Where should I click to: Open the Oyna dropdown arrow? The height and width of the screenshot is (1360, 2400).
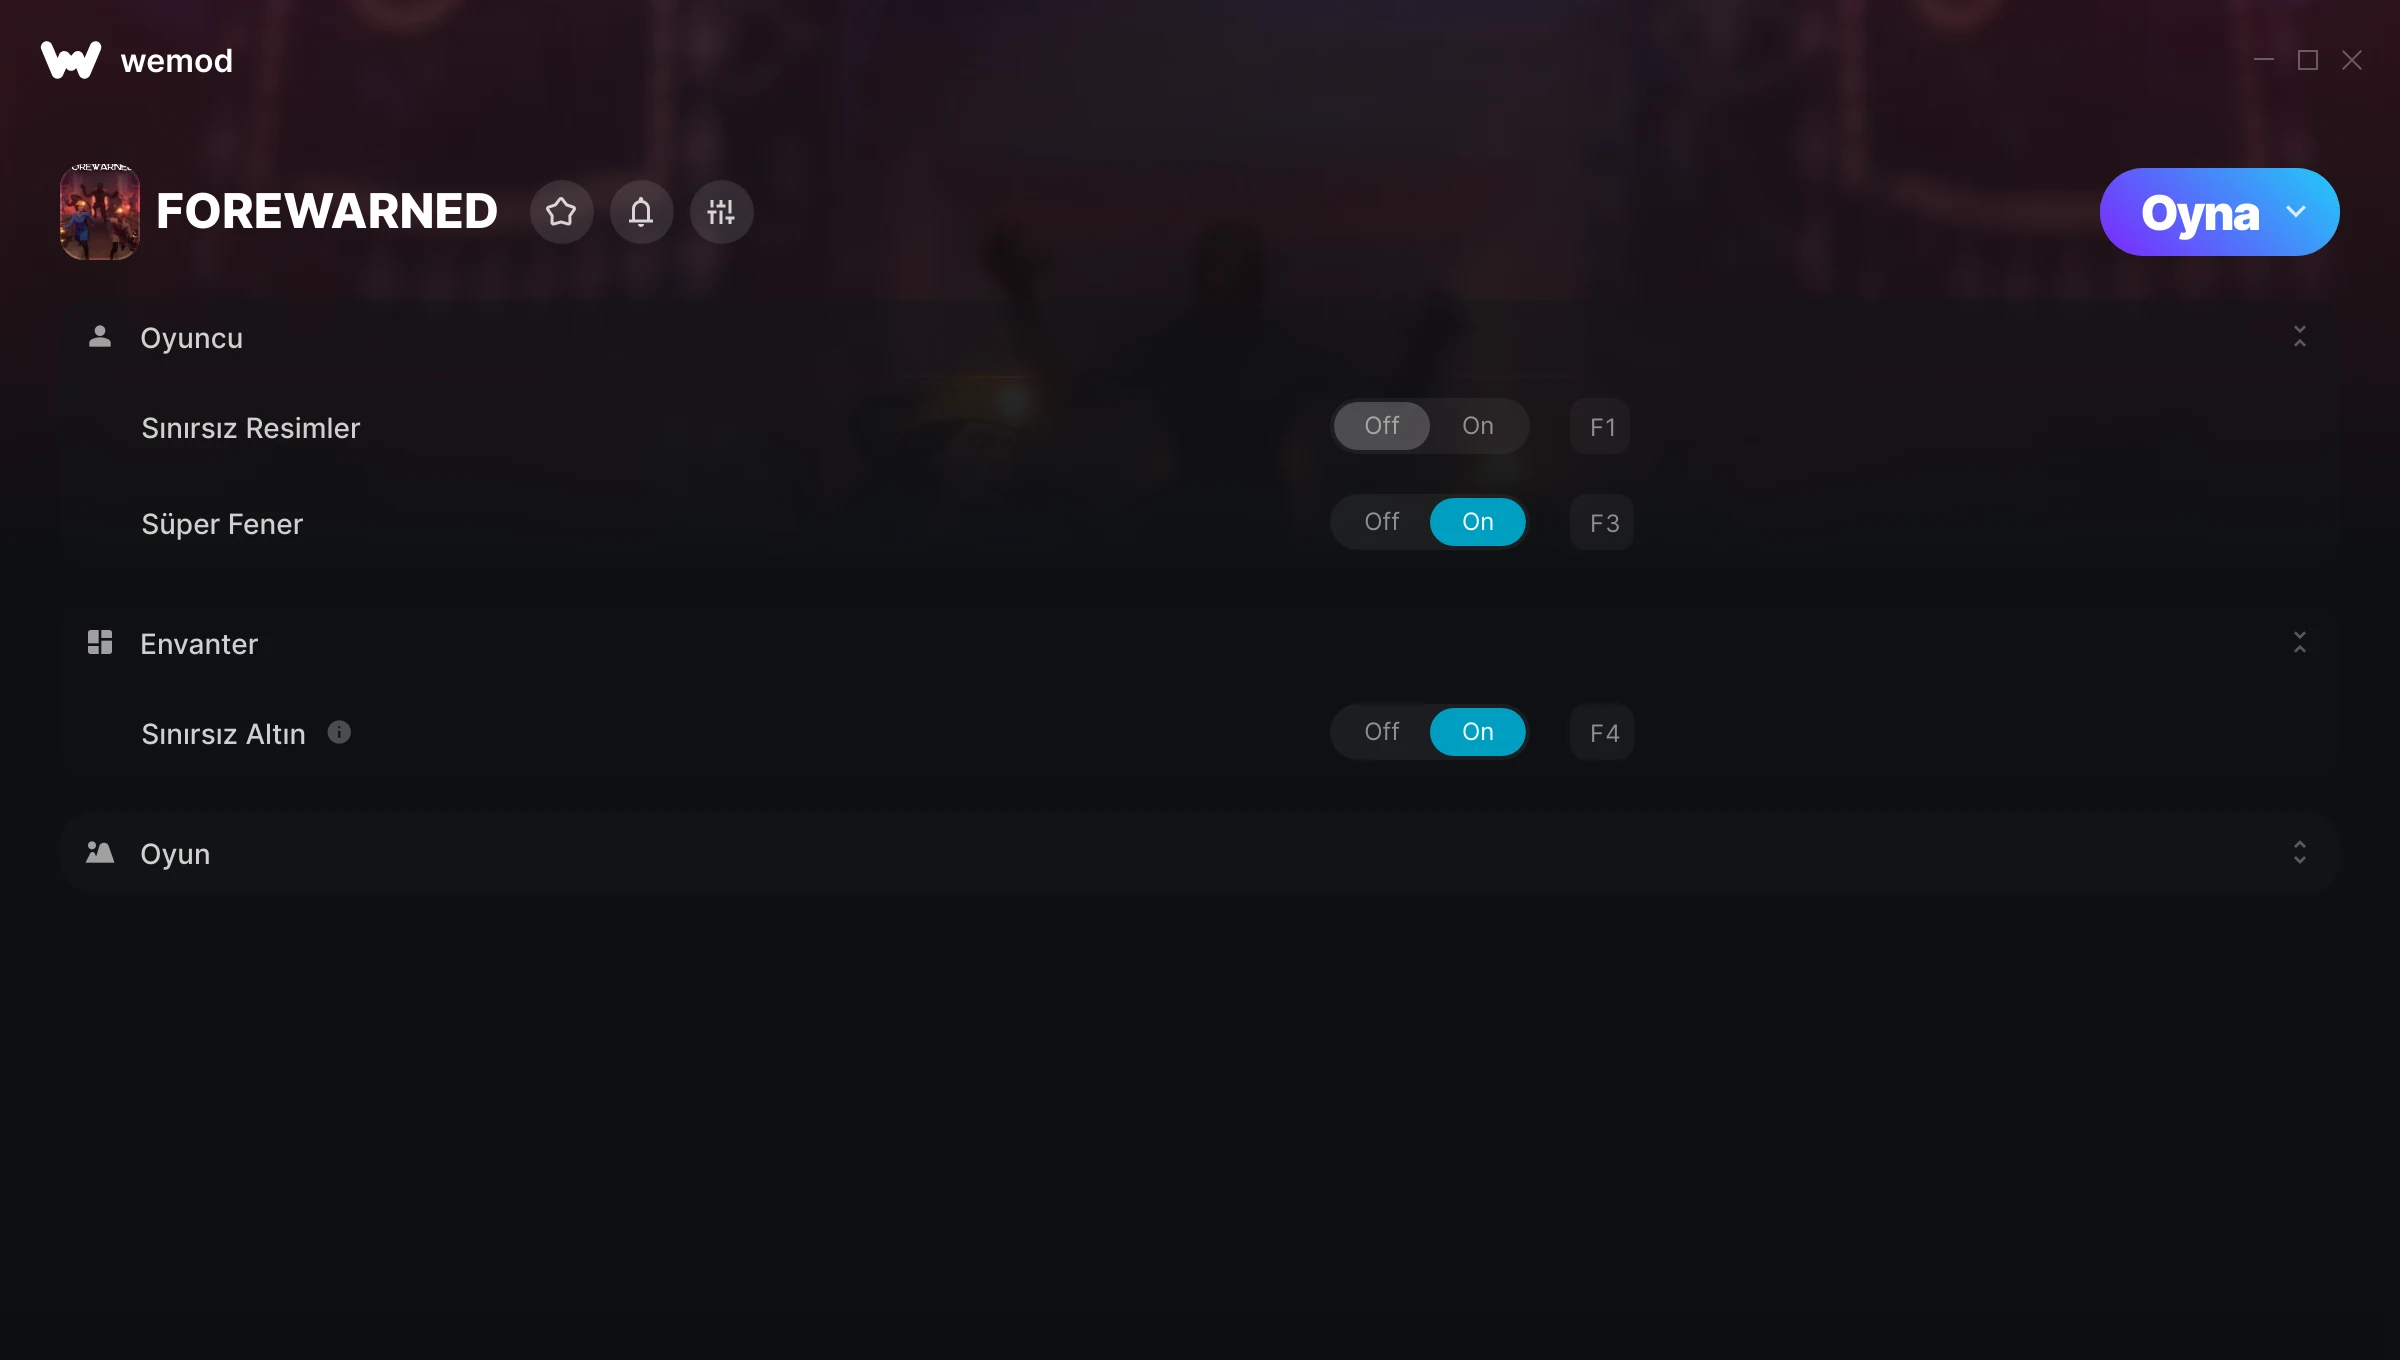(2296, 212)
